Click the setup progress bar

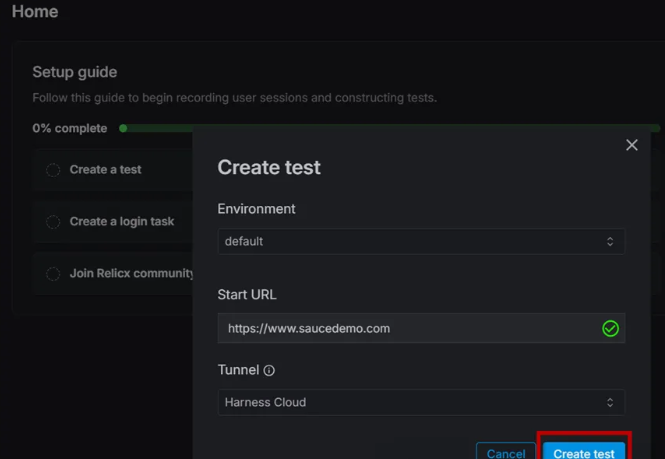tap(389, 128)
